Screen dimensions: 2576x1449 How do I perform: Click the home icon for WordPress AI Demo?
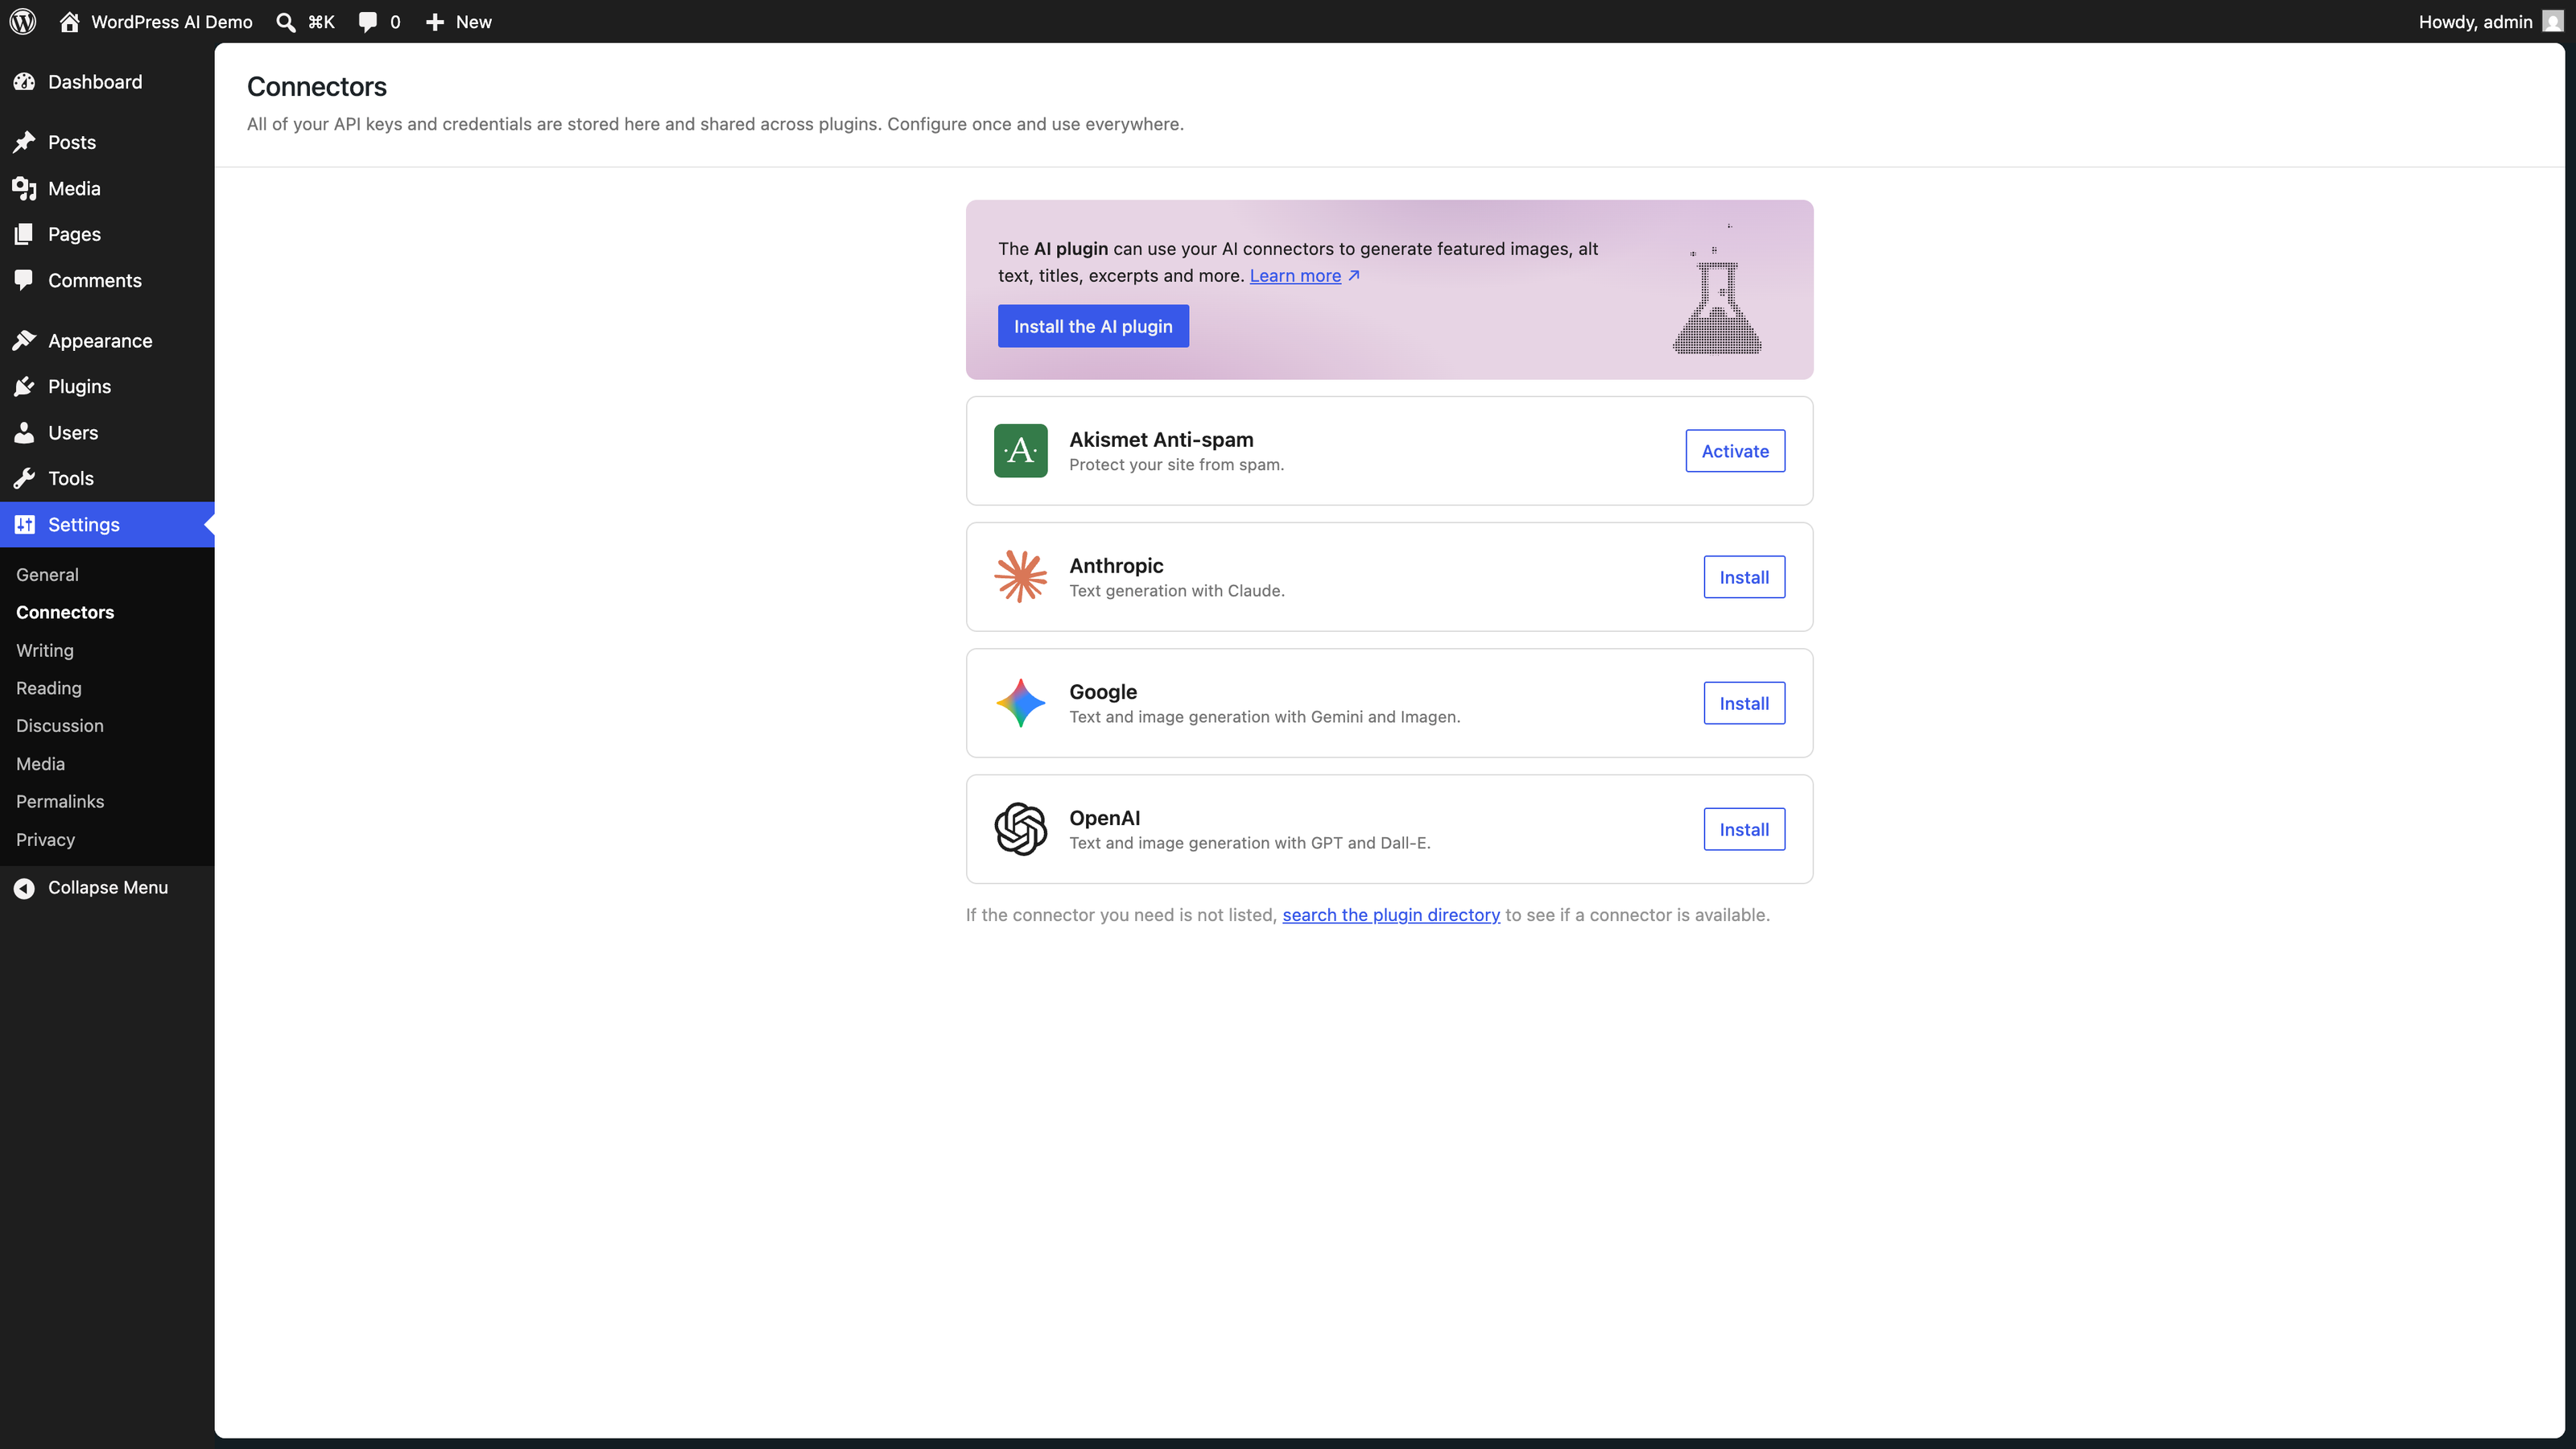69,21
